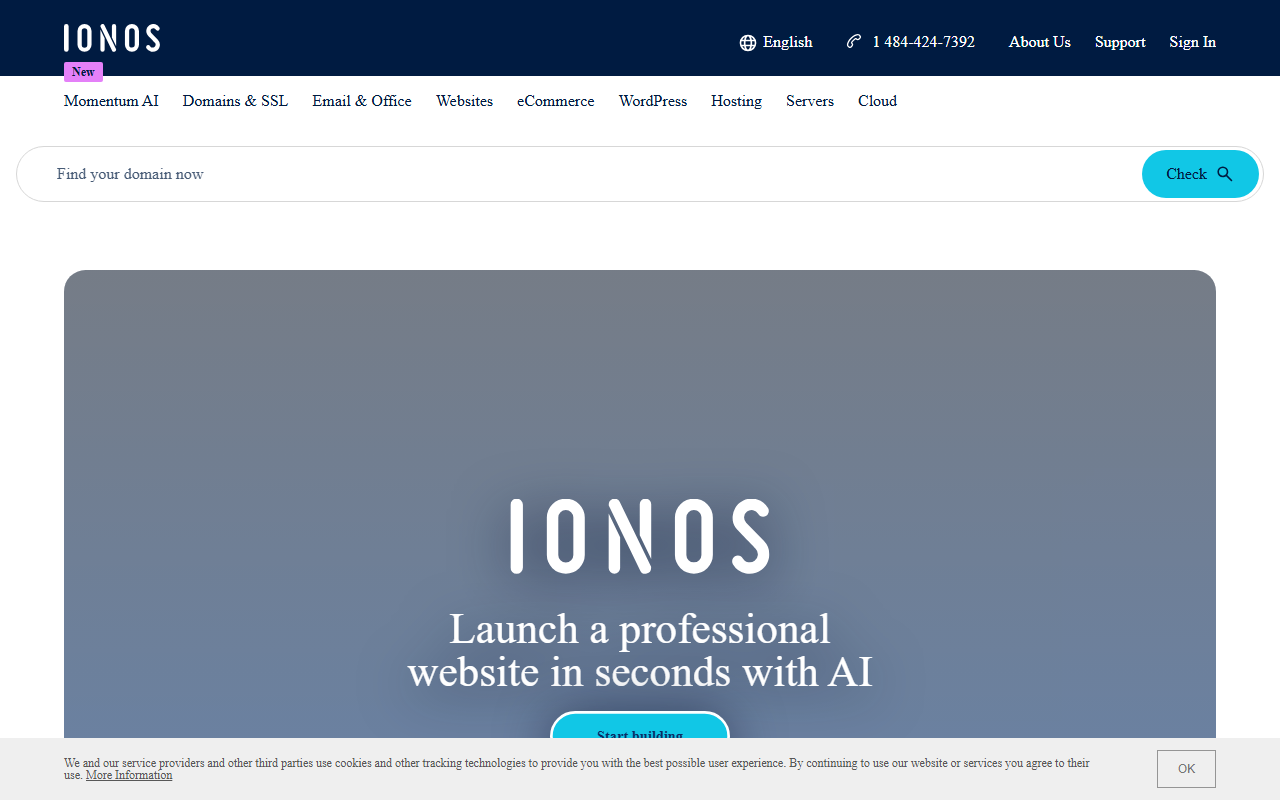Open the Servers menu
1280x800 pixels.
pos(810,101)
